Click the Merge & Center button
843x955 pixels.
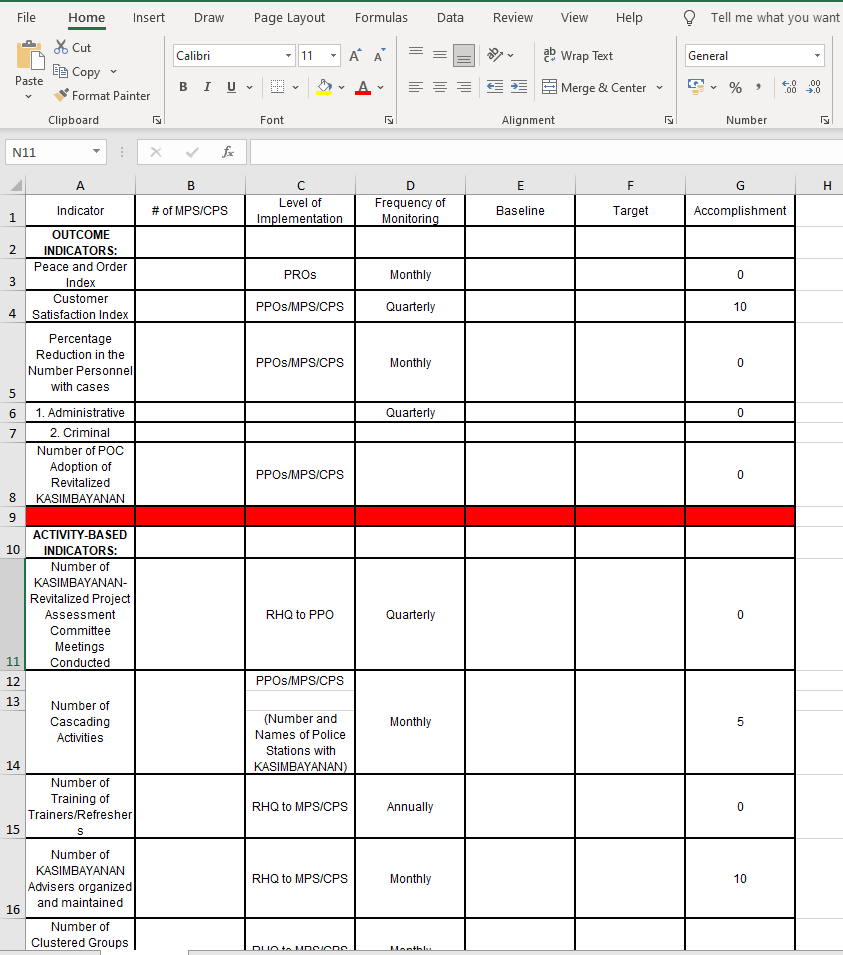point(594,87)
